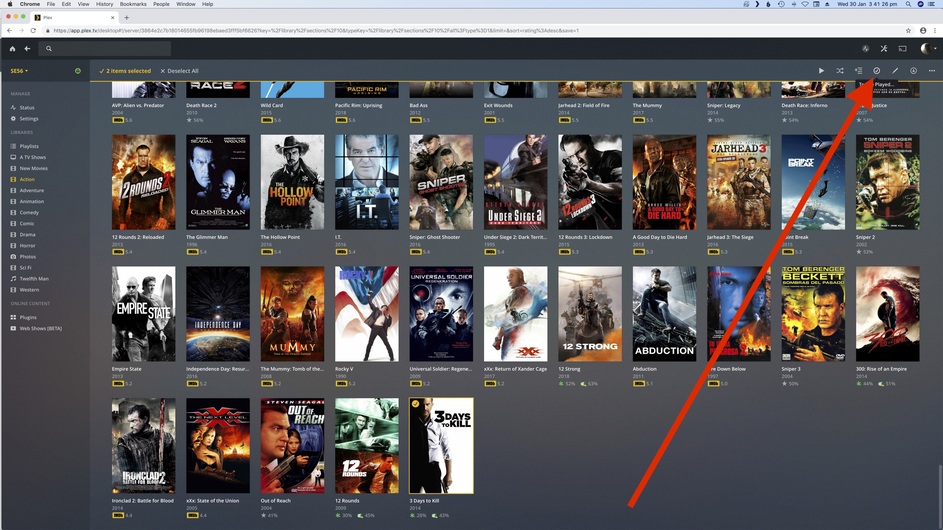Click the Ironclad 2: Battle for Blood title

click(143, 501)
